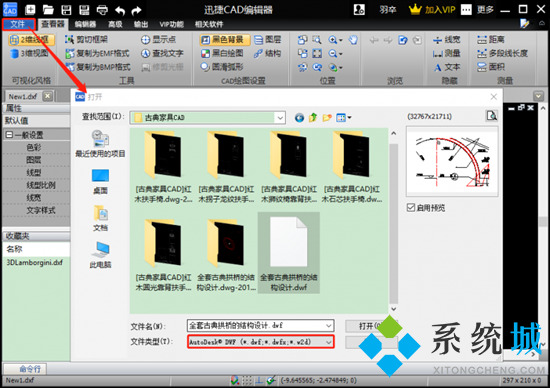Select 3DLamborgini.dxf in favorites
Screen dimensions: 550x388
pos(34,262)
